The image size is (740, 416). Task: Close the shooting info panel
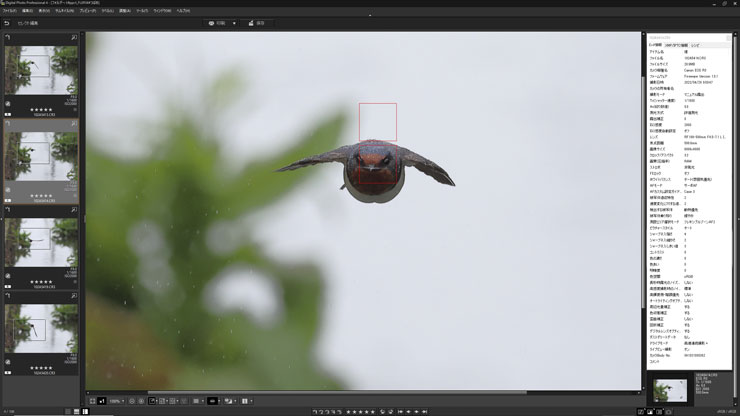point(728,37)
